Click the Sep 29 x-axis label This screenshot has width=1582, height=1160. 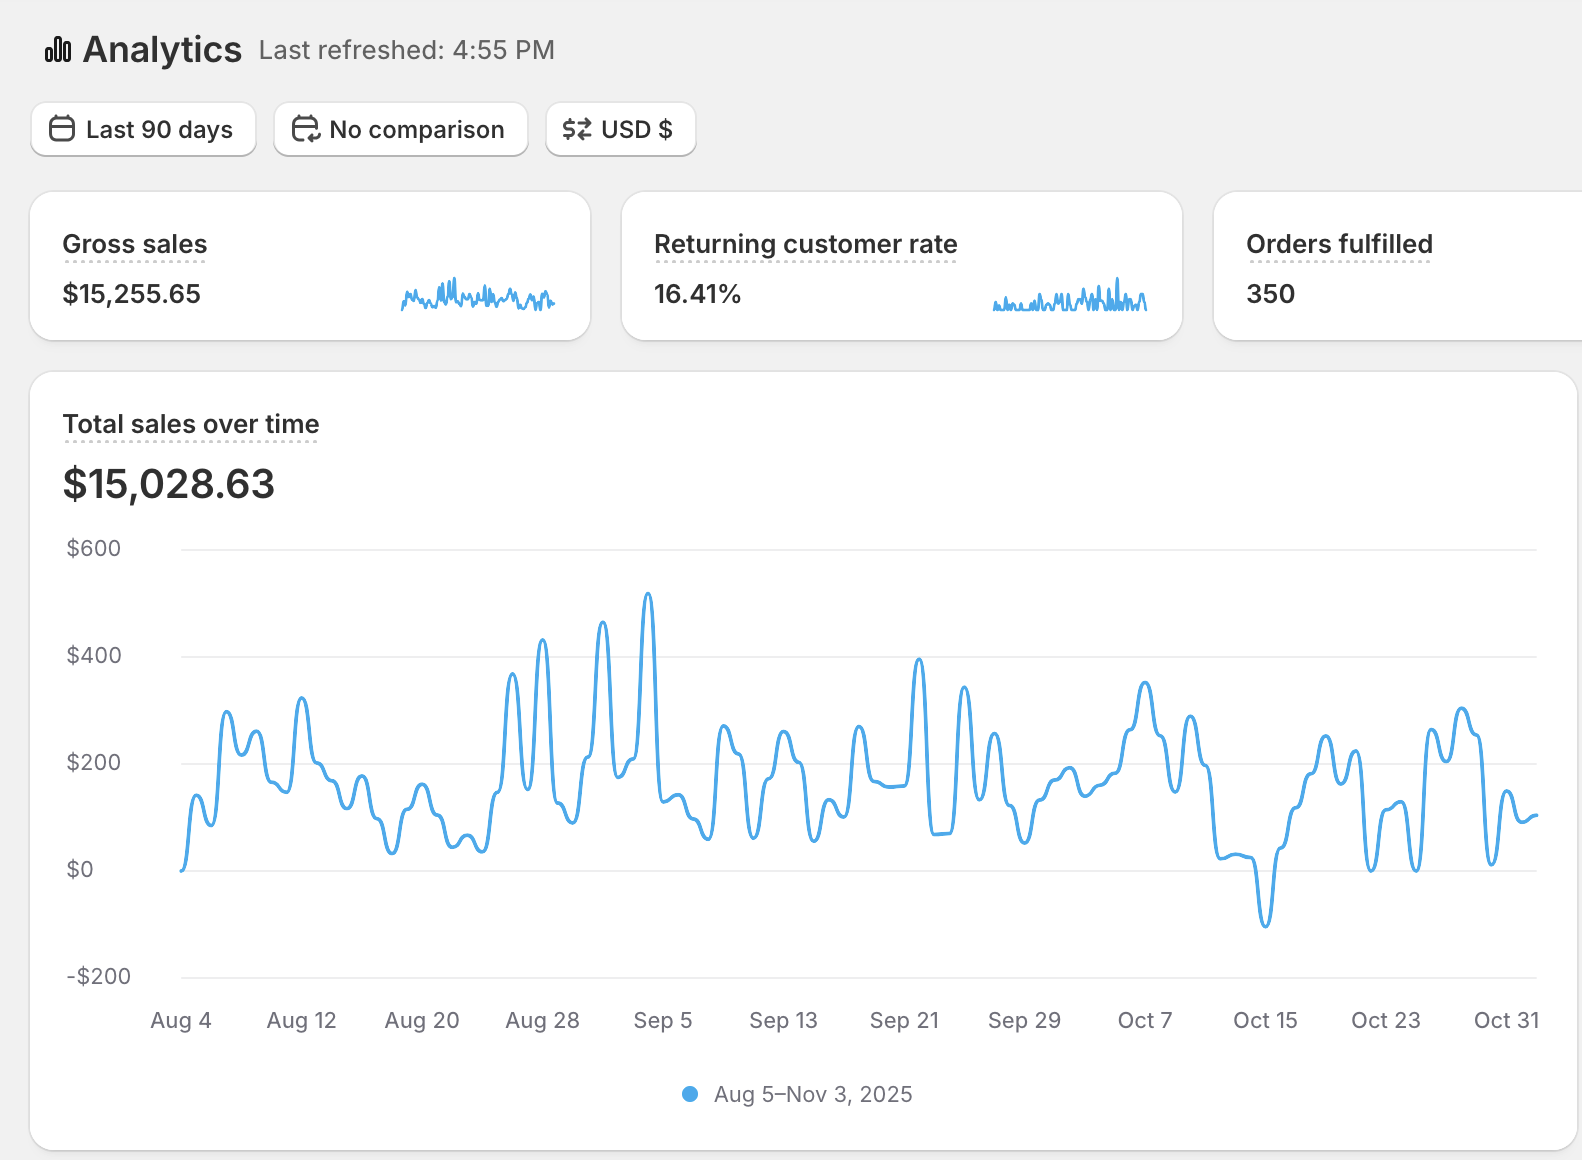tap(1024, 1020)
